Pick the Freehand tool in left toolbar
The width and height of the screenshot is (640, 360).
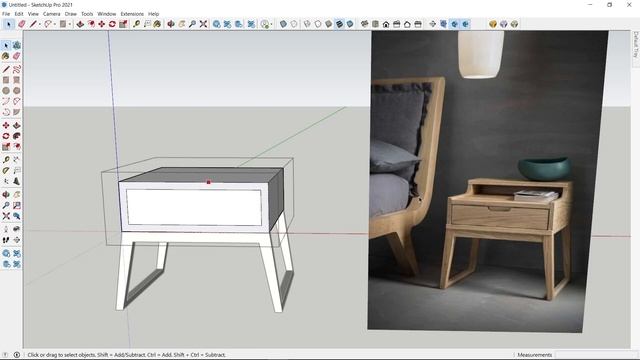click(17, 69)
